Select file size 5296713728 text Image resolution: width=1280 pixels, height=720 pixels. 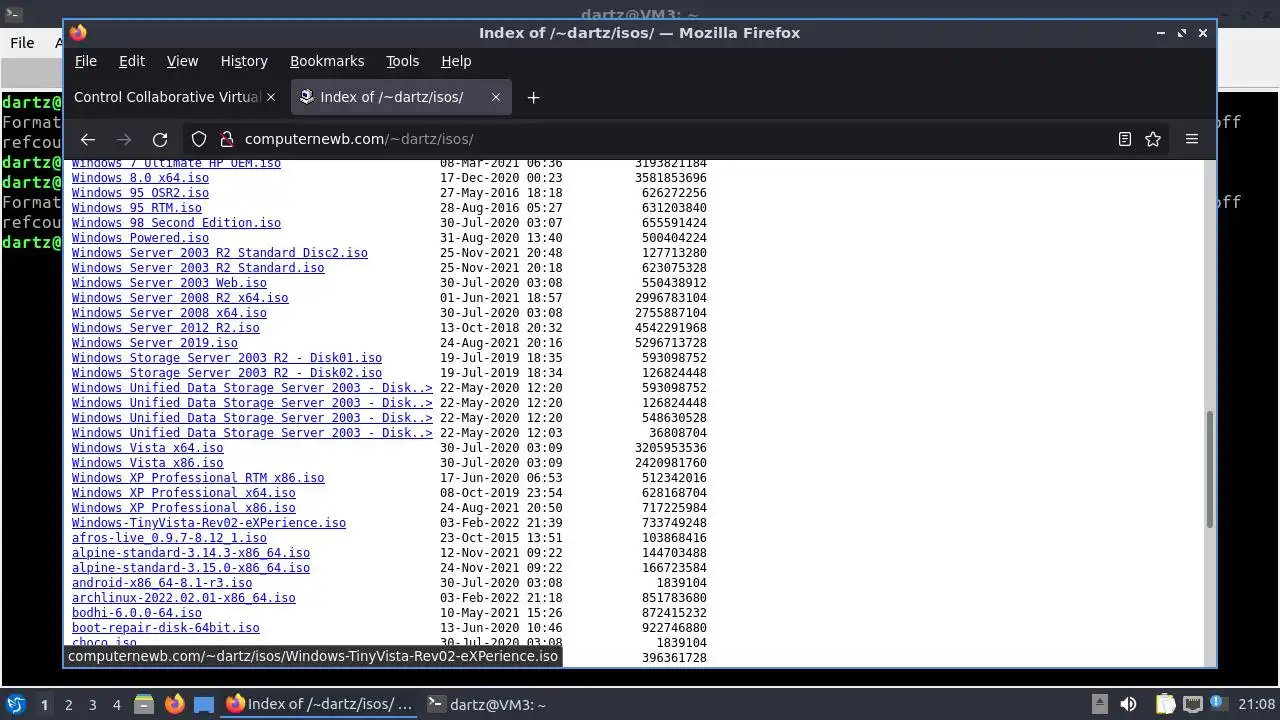pos(671,343)
